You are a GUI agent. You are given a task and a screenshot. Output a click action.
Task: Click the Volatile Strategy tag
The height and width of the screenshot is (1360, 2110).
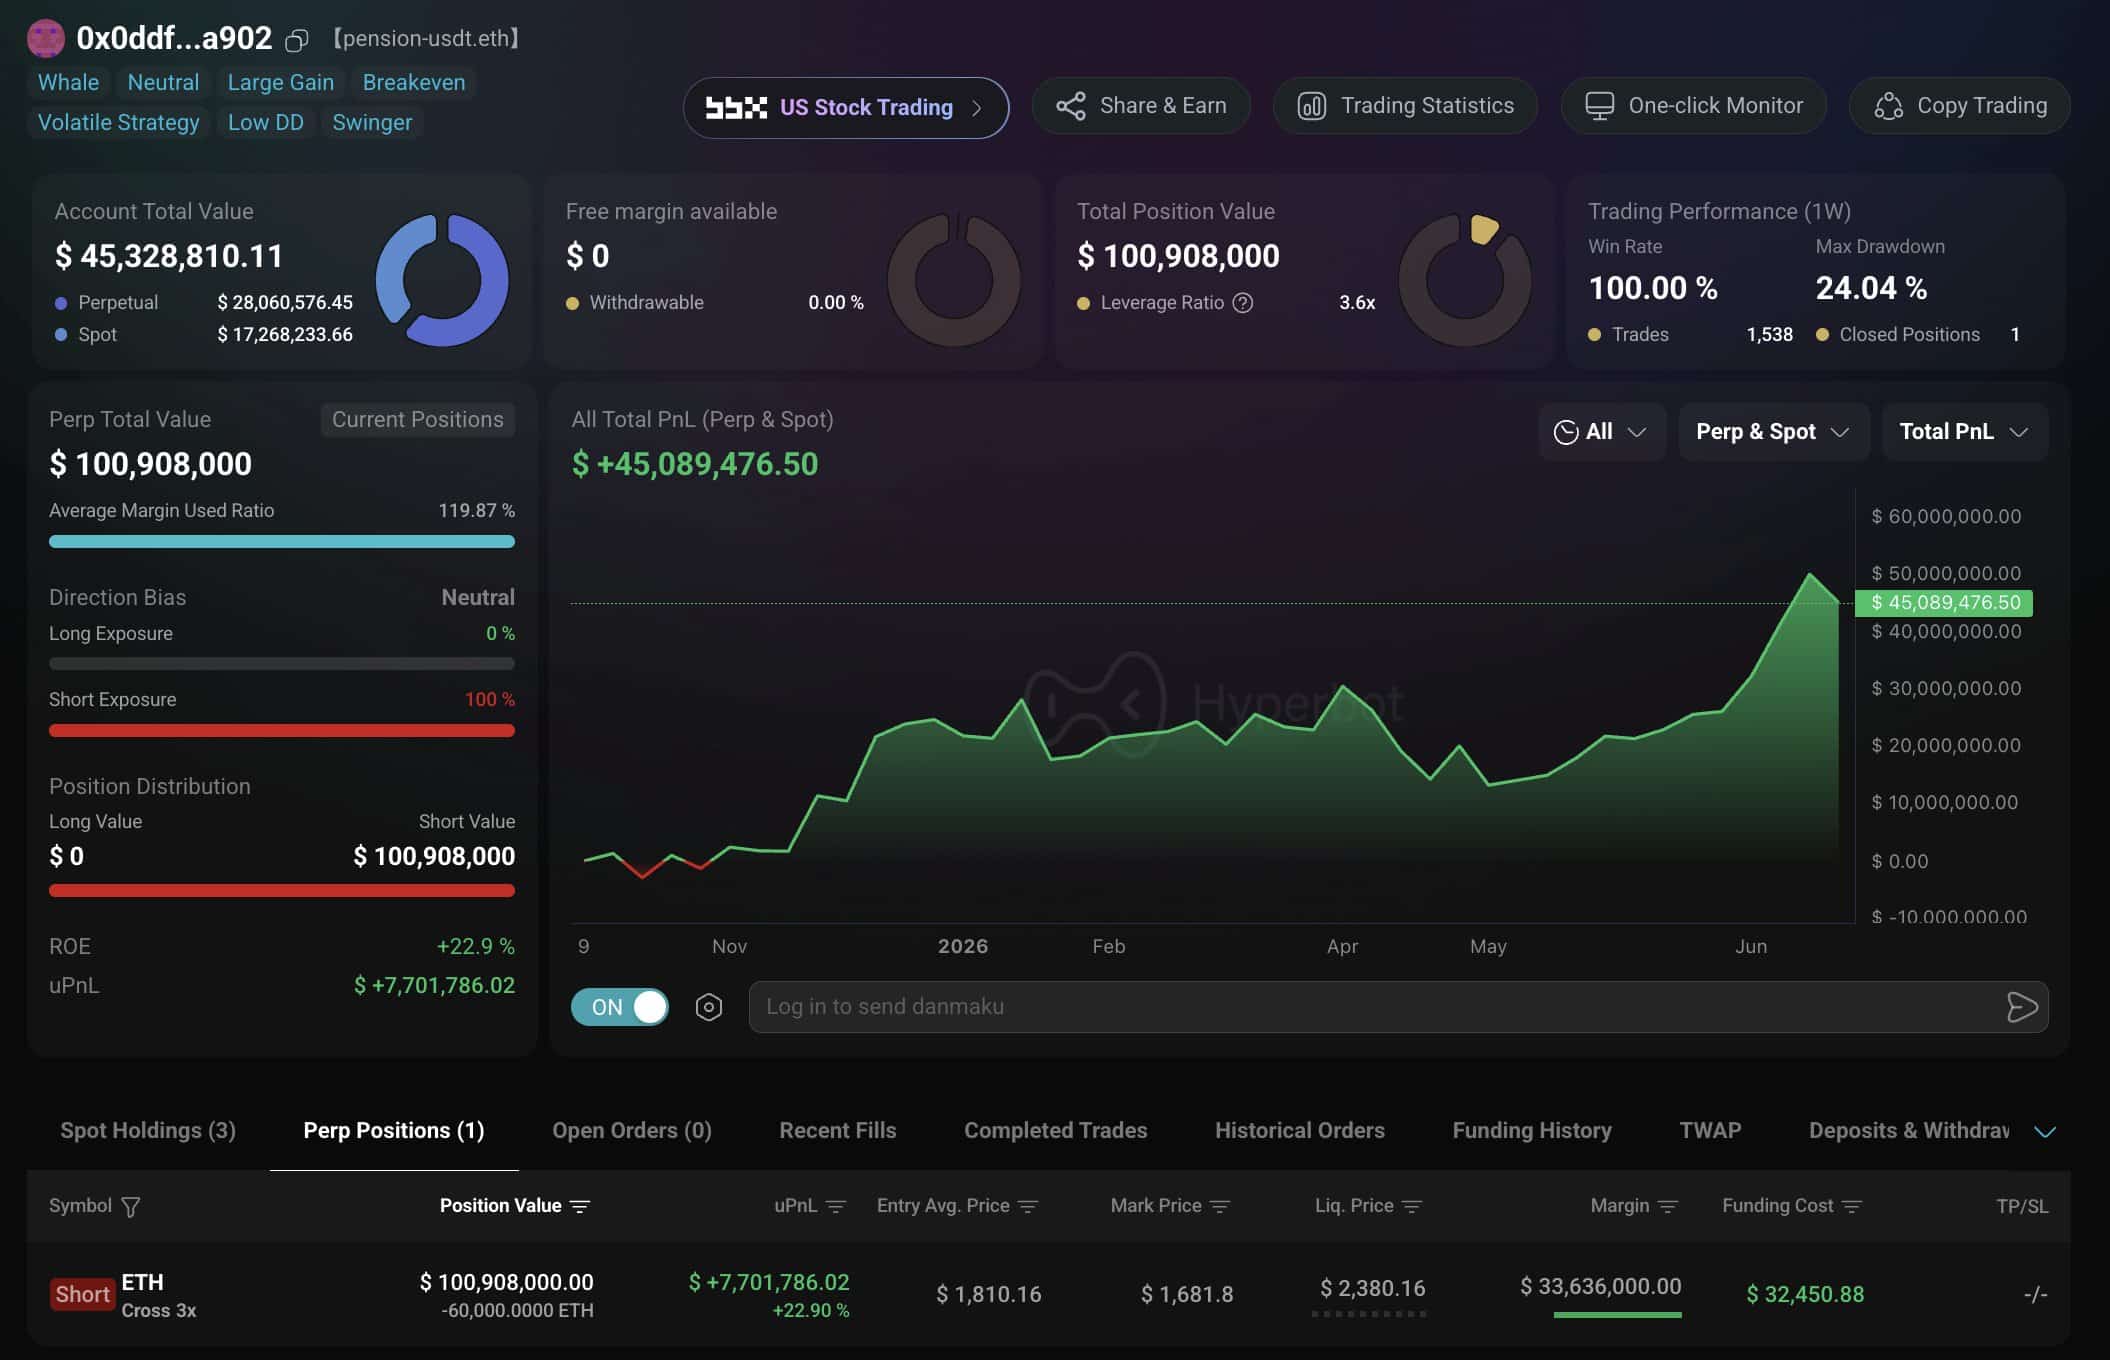tap(118, 123)
